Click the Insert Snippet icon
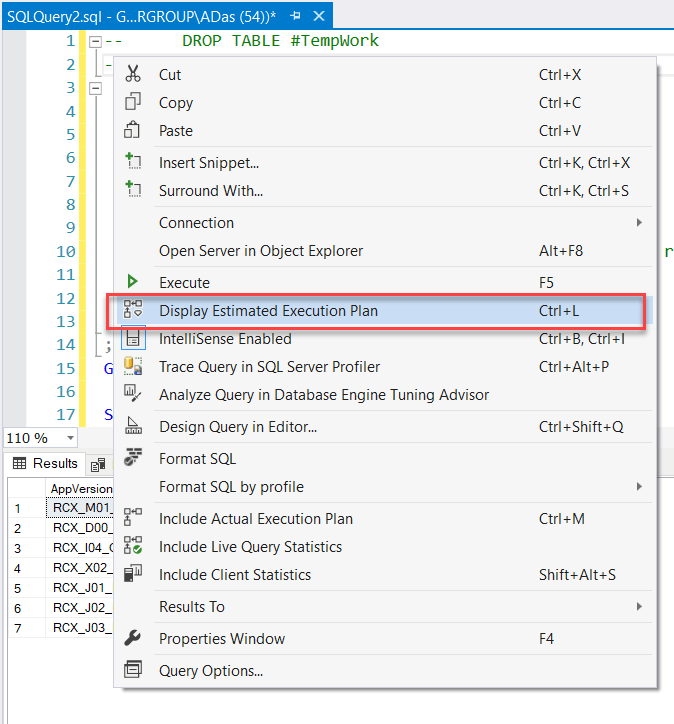This screenshot has width=674, height=724. [x=133, y=161]
